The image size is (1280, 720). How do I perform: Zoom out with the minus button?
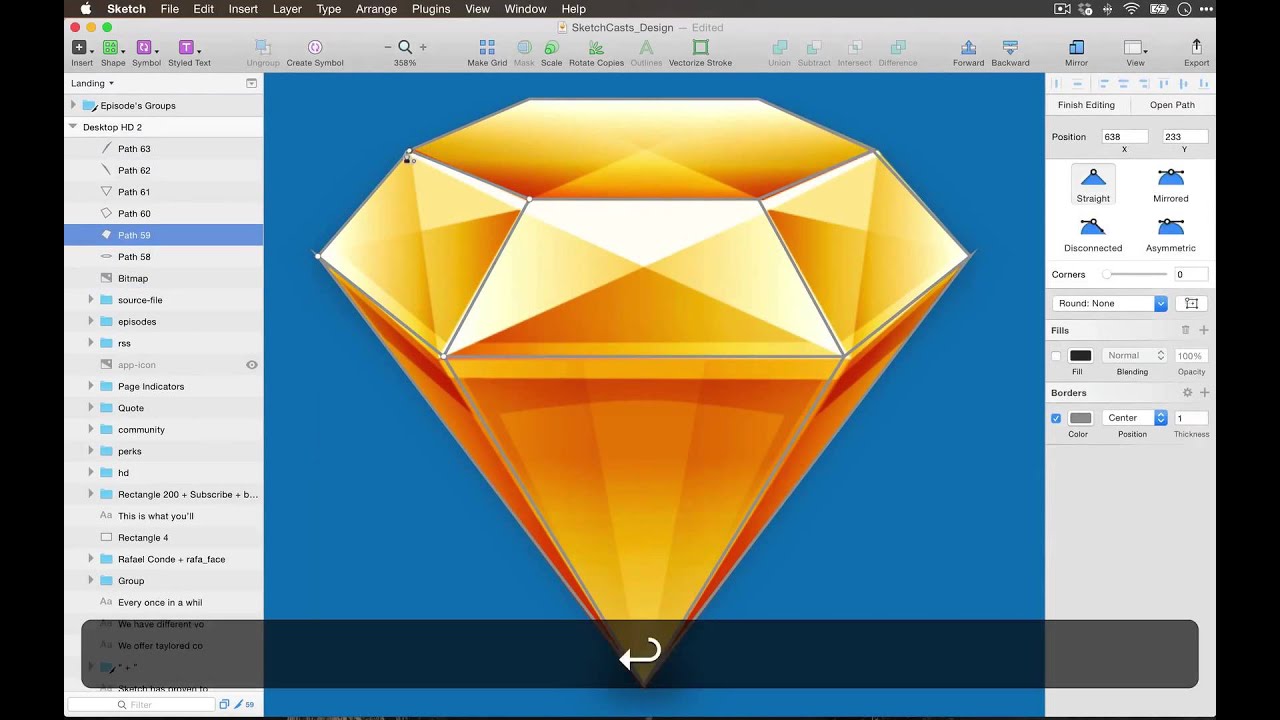(388, 47)
